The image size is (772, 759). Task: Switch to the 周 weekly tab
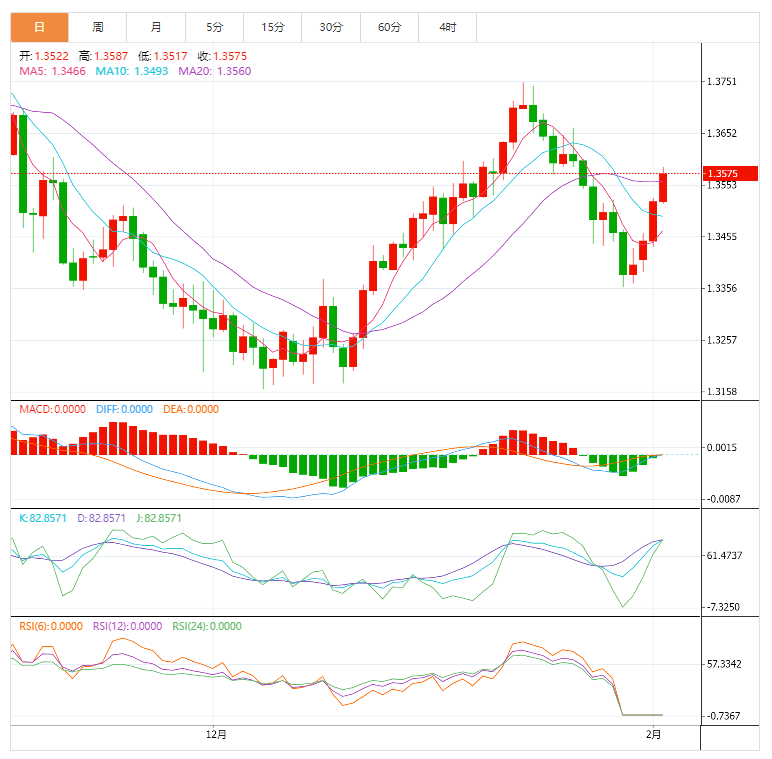(97, 27)
